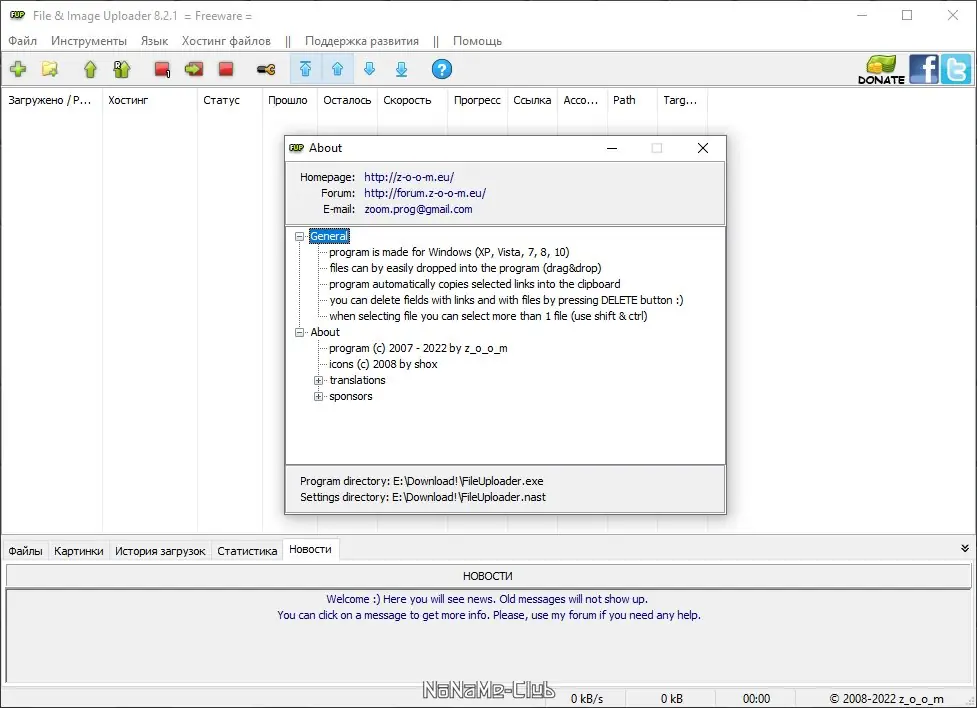Open the Инструменты menu
Image resolution: width=977 pixels, height=708 pixels.
click(x=88, y=41)
